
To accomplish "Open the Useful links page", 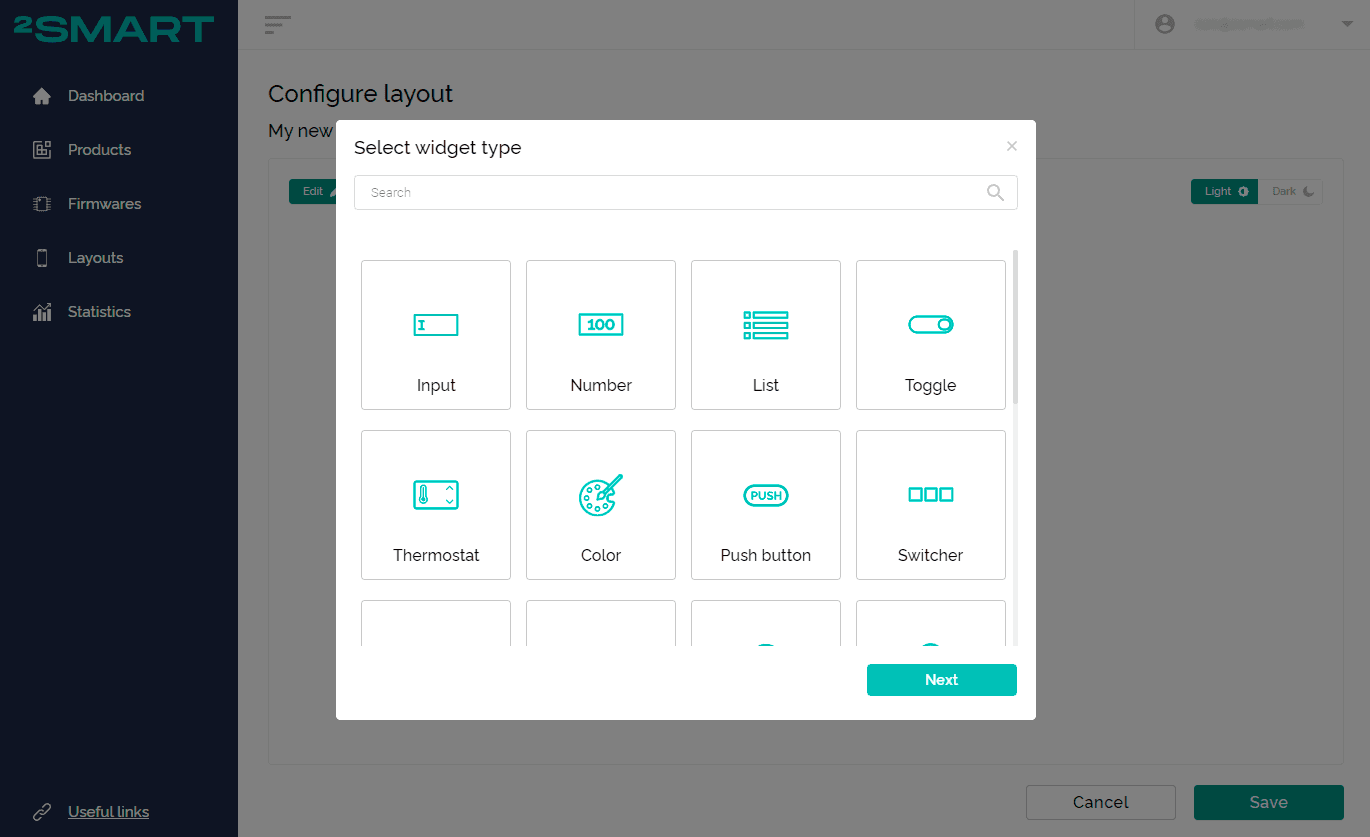I will [x=108, y=811].
